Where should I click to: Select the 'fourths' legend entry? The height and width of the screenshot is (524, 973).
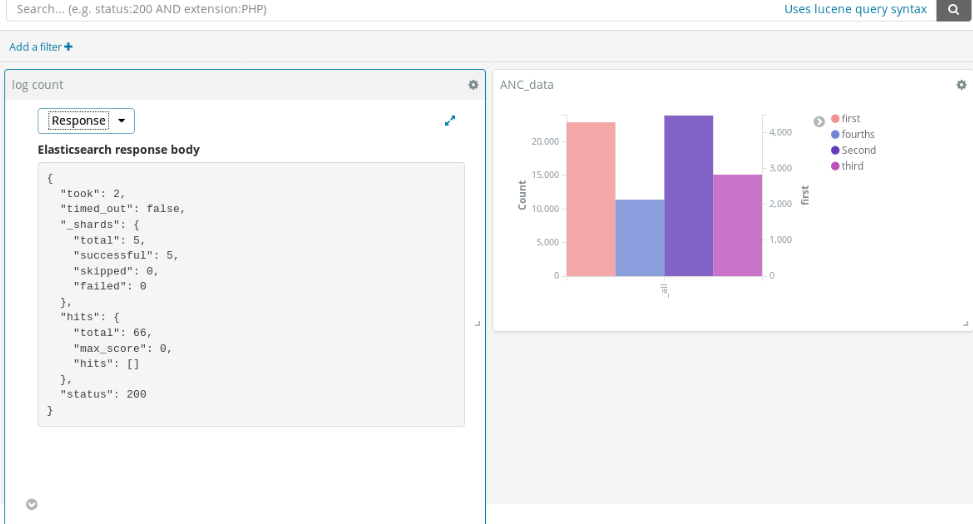[857, 134]
